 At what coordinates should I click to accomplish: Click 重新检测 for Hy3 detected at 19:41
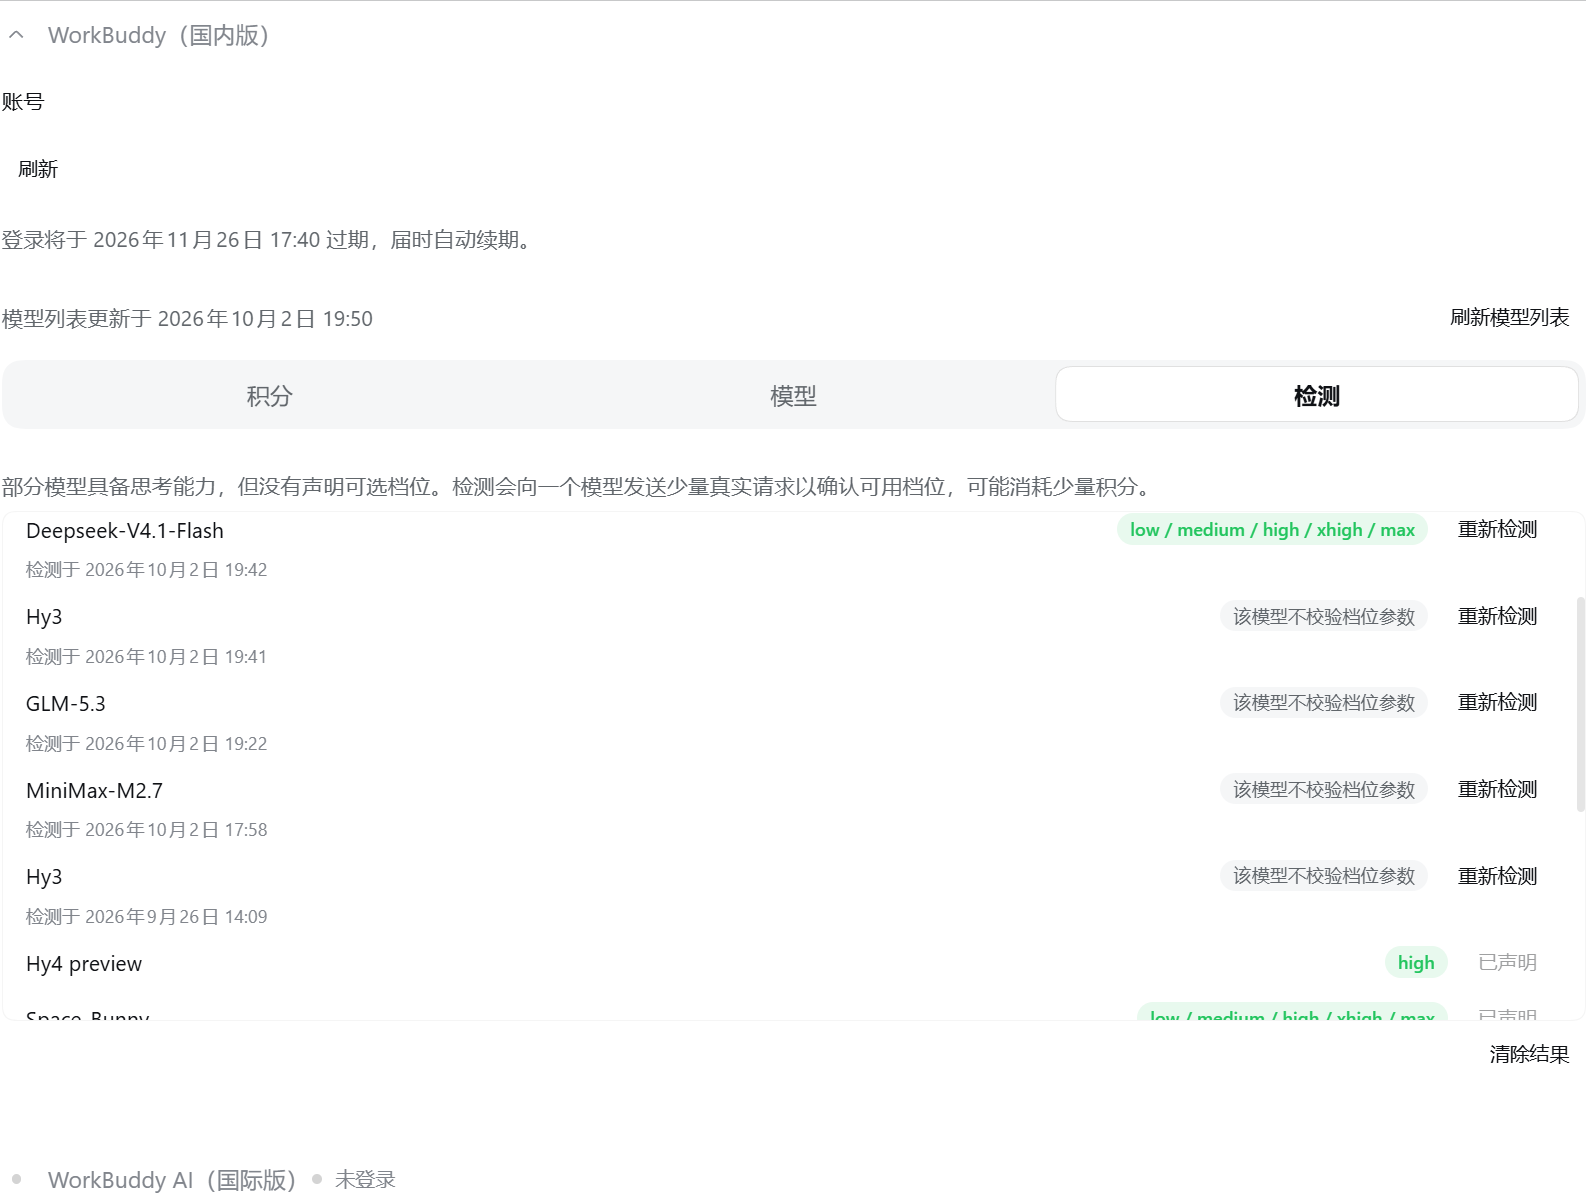(1497, 616)
